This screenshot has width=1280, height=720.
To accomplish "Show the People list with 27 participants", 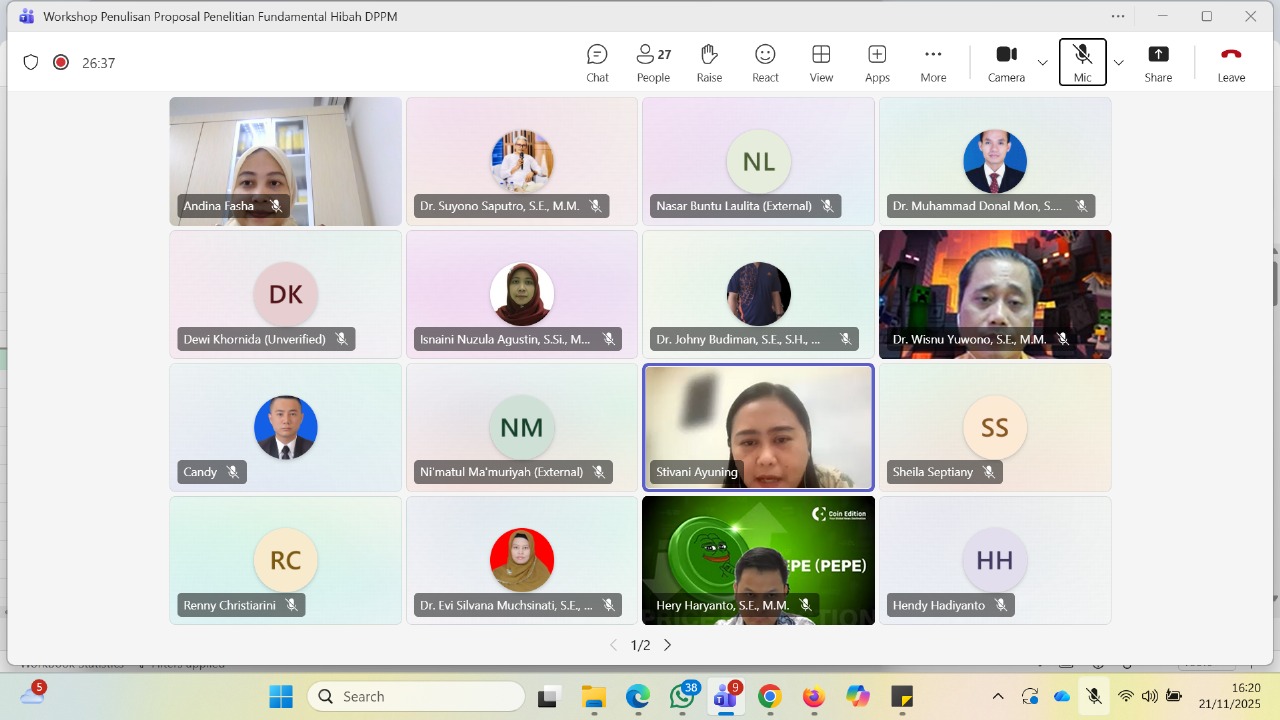I will (x=653, y=62).
